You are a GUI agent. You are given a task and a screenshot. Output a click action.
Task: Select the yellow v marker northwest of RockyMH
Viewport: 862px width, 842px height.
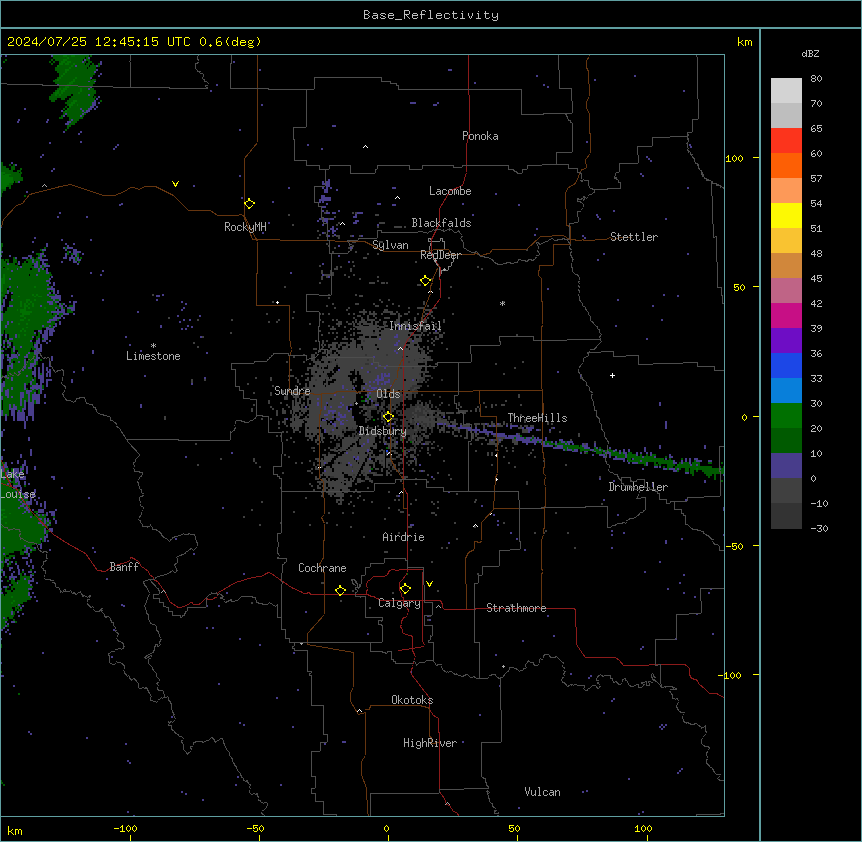[x=175, y=184]
